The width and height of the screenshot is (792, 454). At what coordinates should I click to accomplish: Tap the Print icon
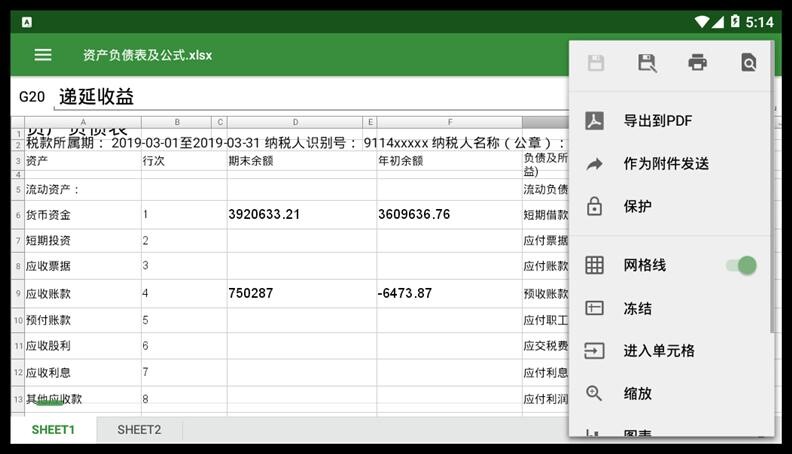pos(698,63)
